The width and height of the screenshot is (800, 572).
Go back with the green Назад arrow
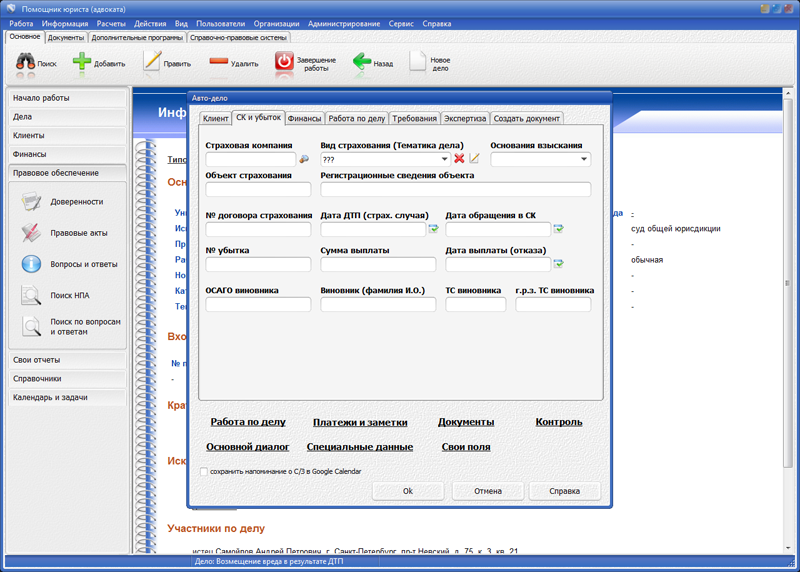362,62
